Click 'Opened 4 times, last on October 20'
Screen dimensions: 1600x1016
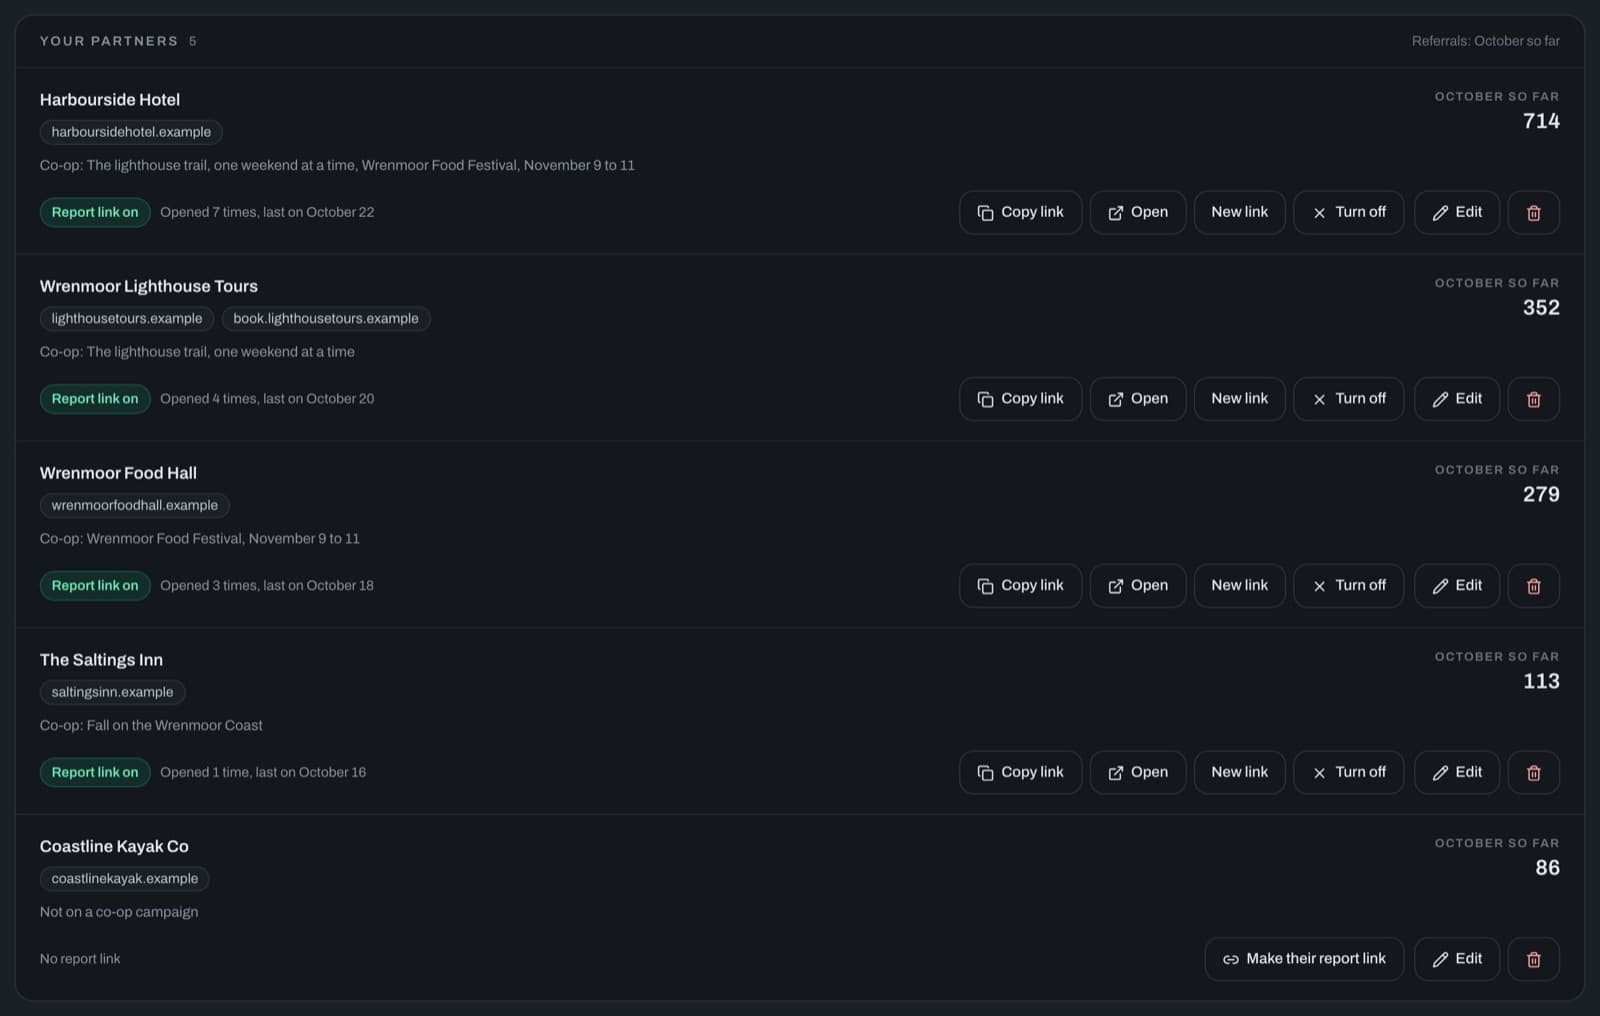[x=267, y=399]
